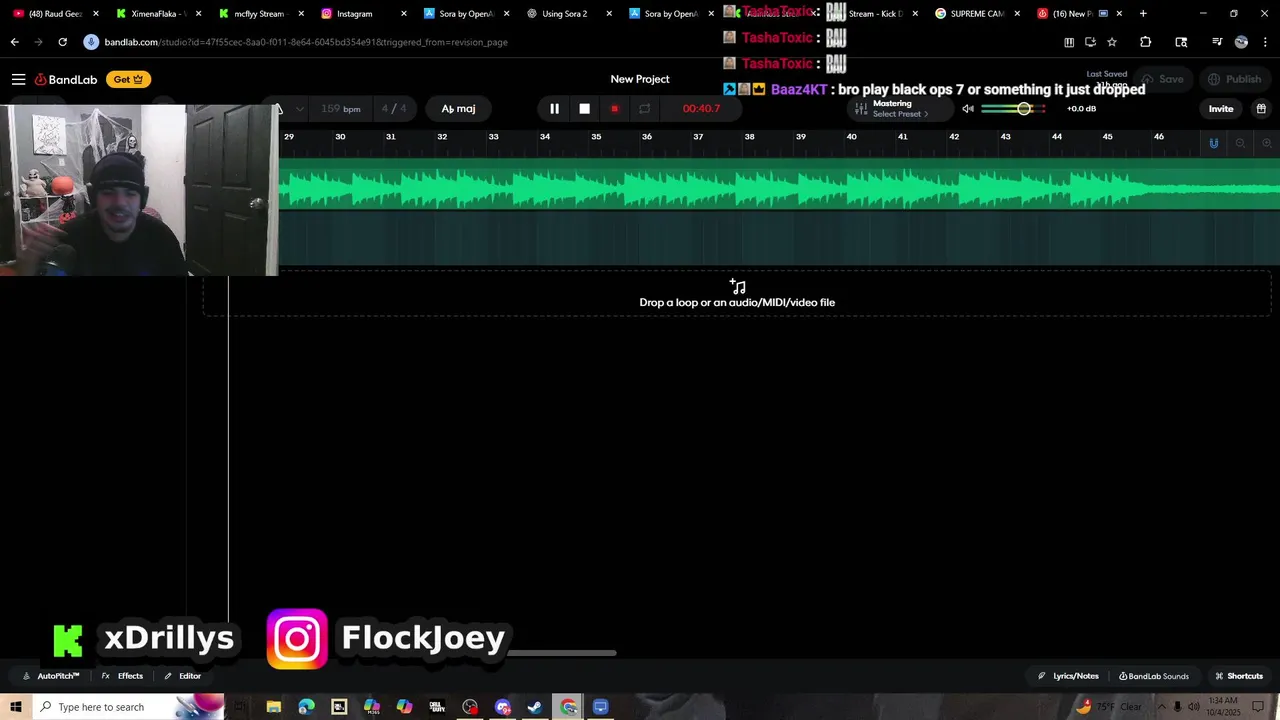The image size is (1280, 720).
Task: Select the green audio waveform region
Action: click(x=779, y=187)
